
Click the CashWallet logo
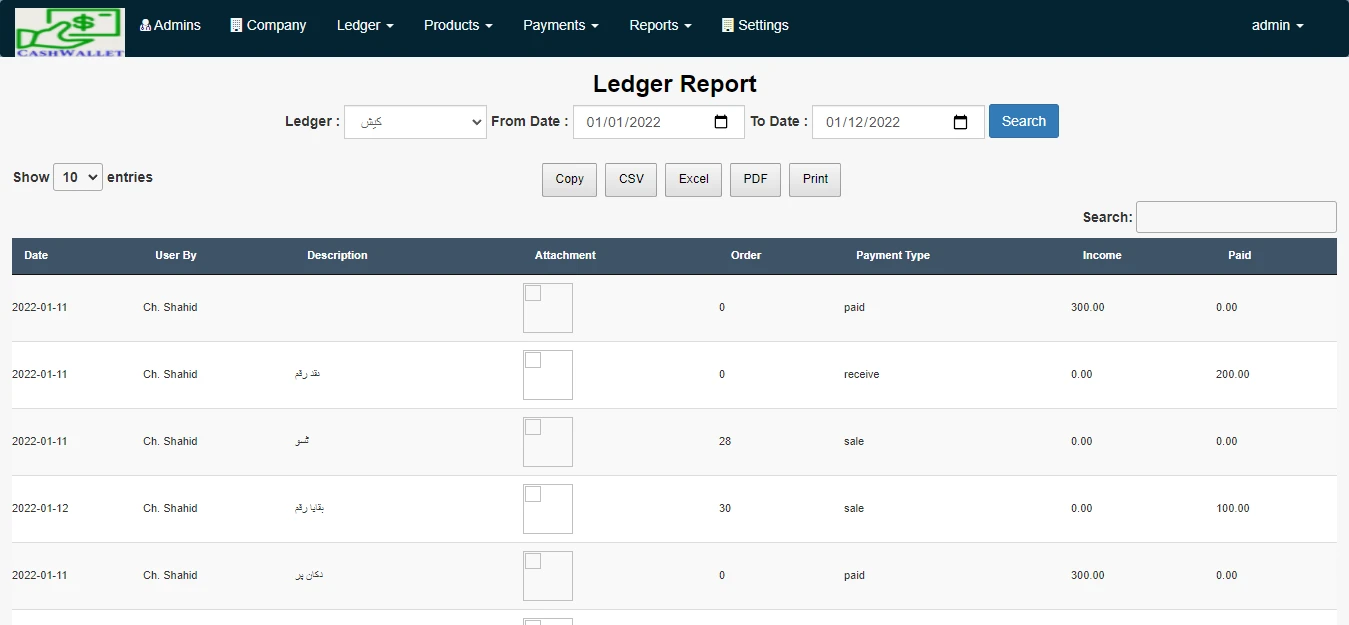(70, 32)
